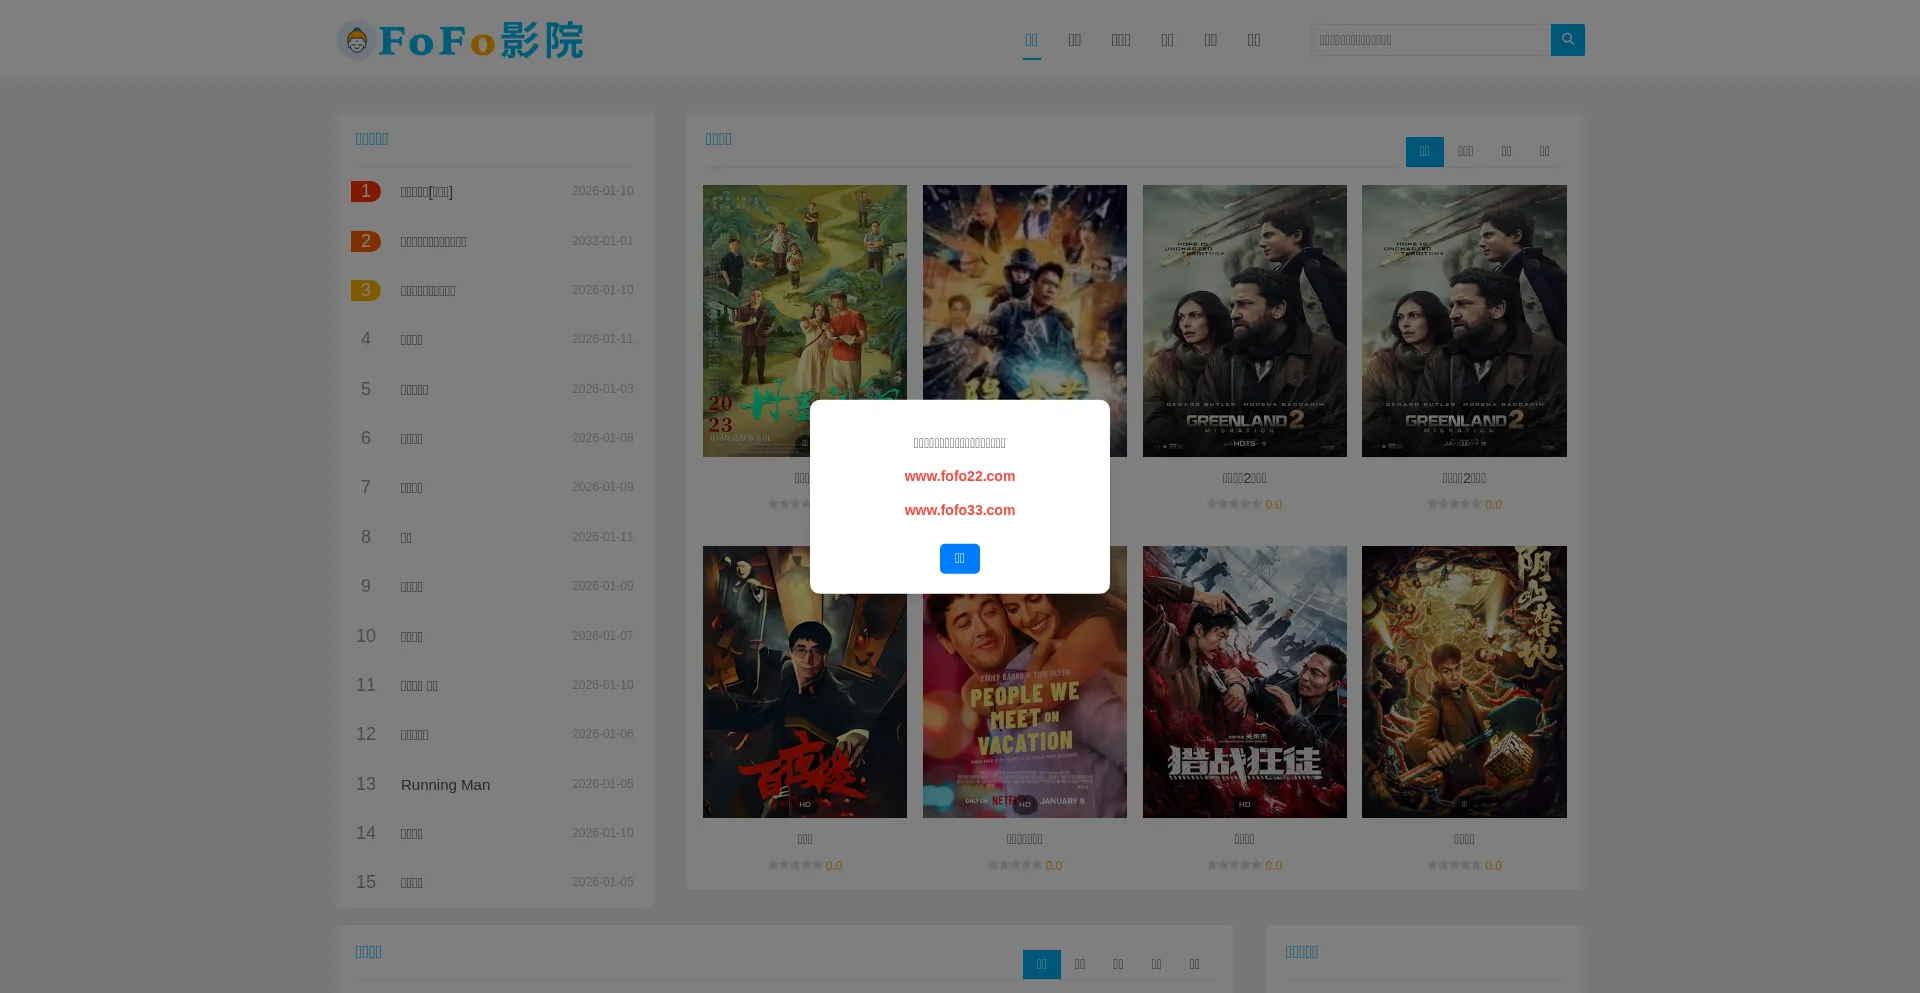Select the underlined first item in top navigation
Viewport: 1920px width, 993px height.
pyautogui.click(x=1031, y=40)
